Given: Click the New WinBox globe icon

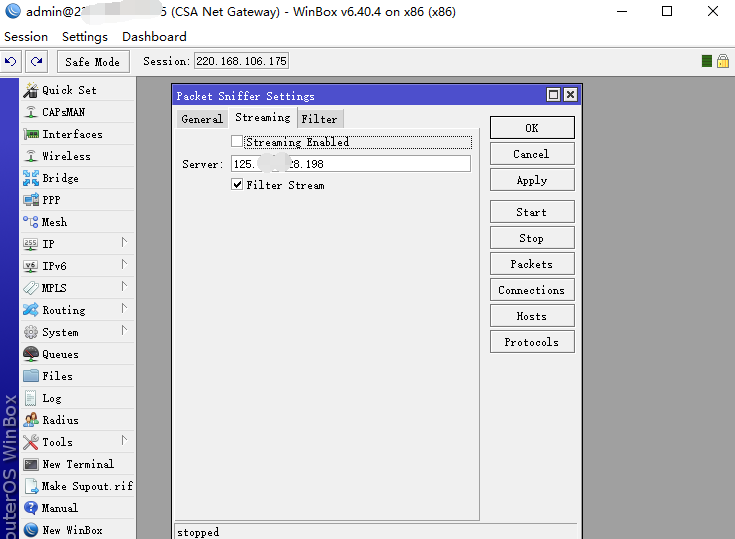Looking at the screenshot, I should pyautogui.click(x=31, y=530).
